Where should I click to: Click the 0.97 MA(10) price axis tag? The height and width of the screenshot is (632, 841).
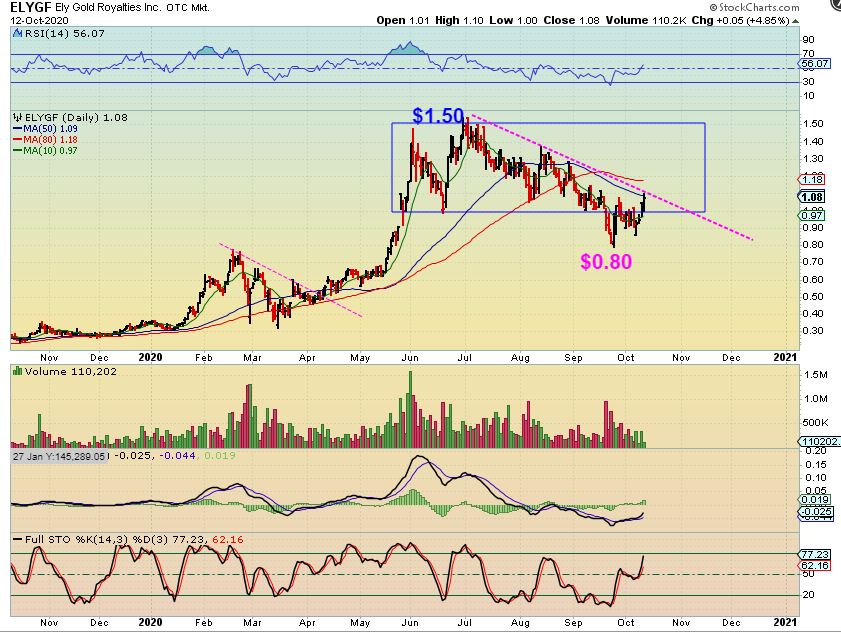coord(813,215)
